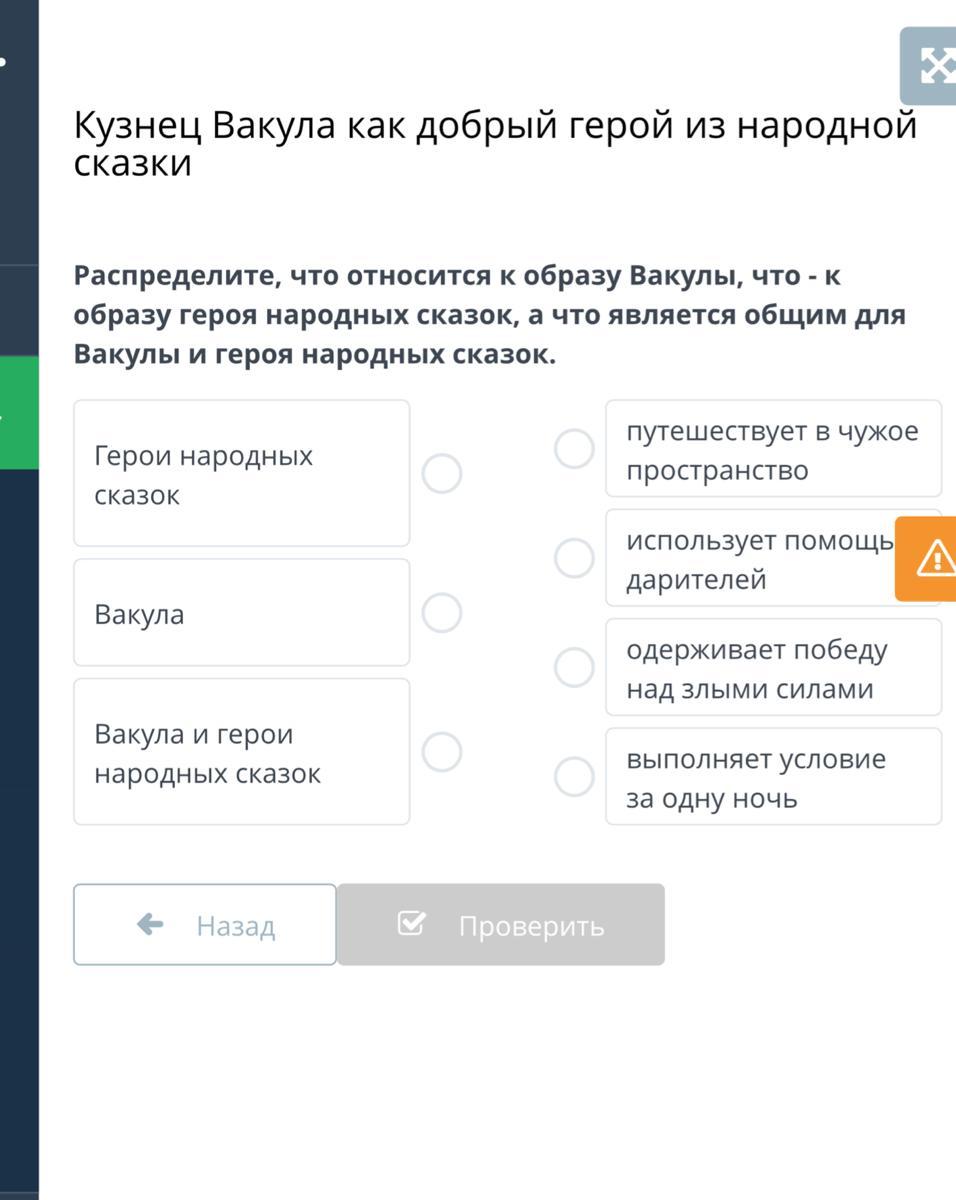This screenshot has width=956, height=1200.
Task: Select the circle for выполняет условие за одну ночь
Action: click(x=574, y=776)
